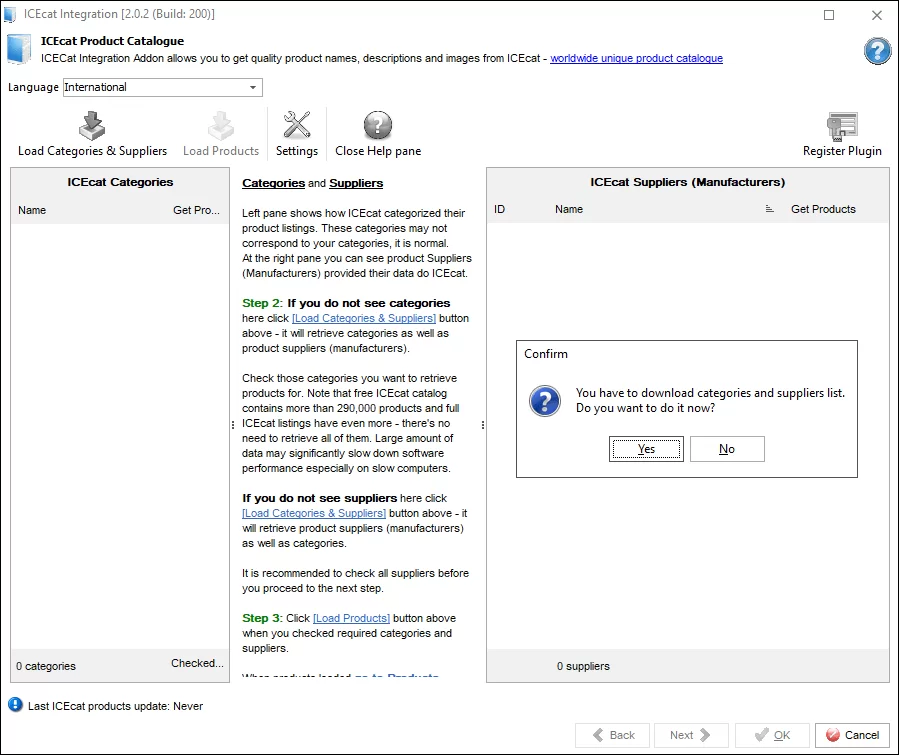This screenshot has width=899, height=755.
Task: Click the Load Categories & Suppliers toolbar icon
Action: click(92, 126)
